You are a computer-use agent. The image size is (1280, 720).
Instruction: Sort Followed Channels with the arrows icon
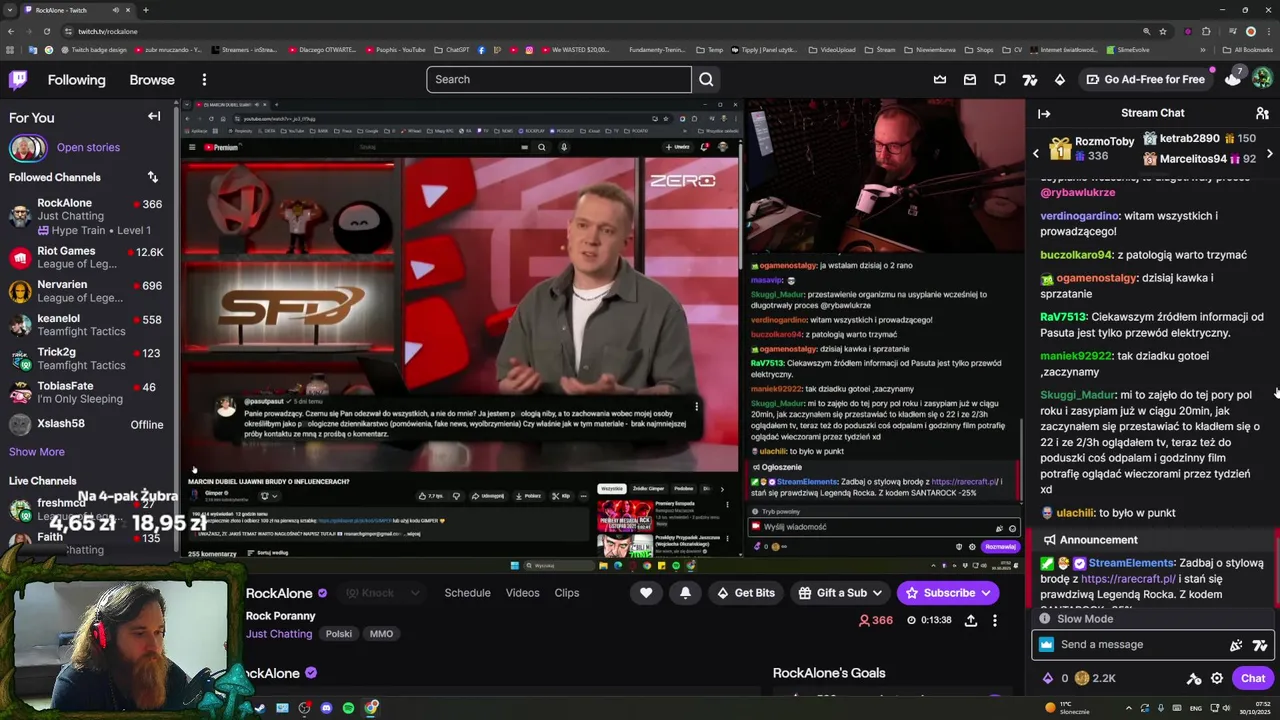(x=153, y=177)
